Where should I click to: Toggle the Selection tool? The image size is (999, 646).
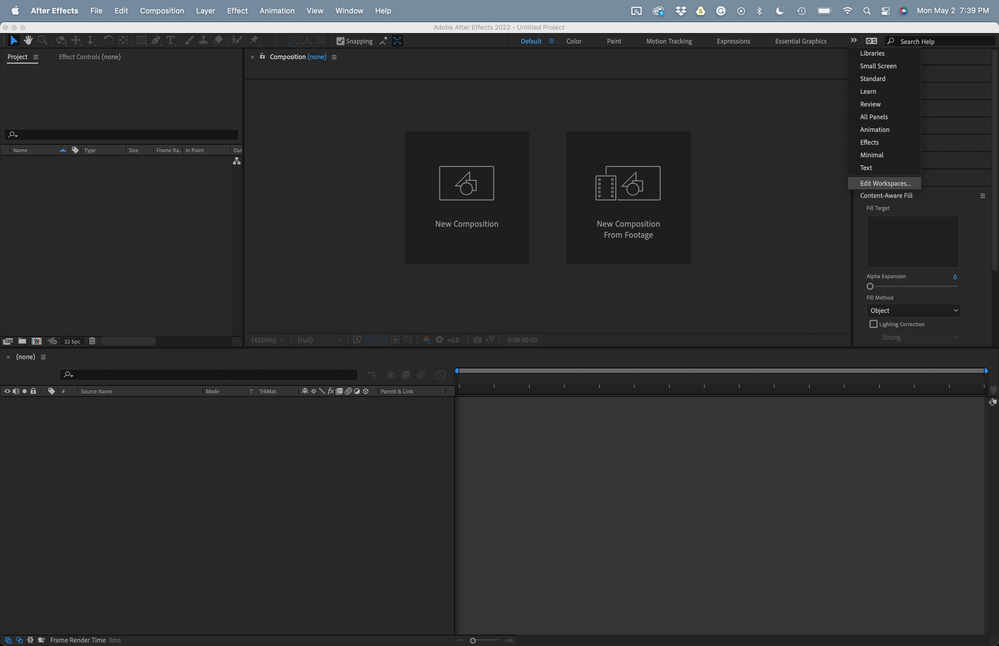(13, 40)
